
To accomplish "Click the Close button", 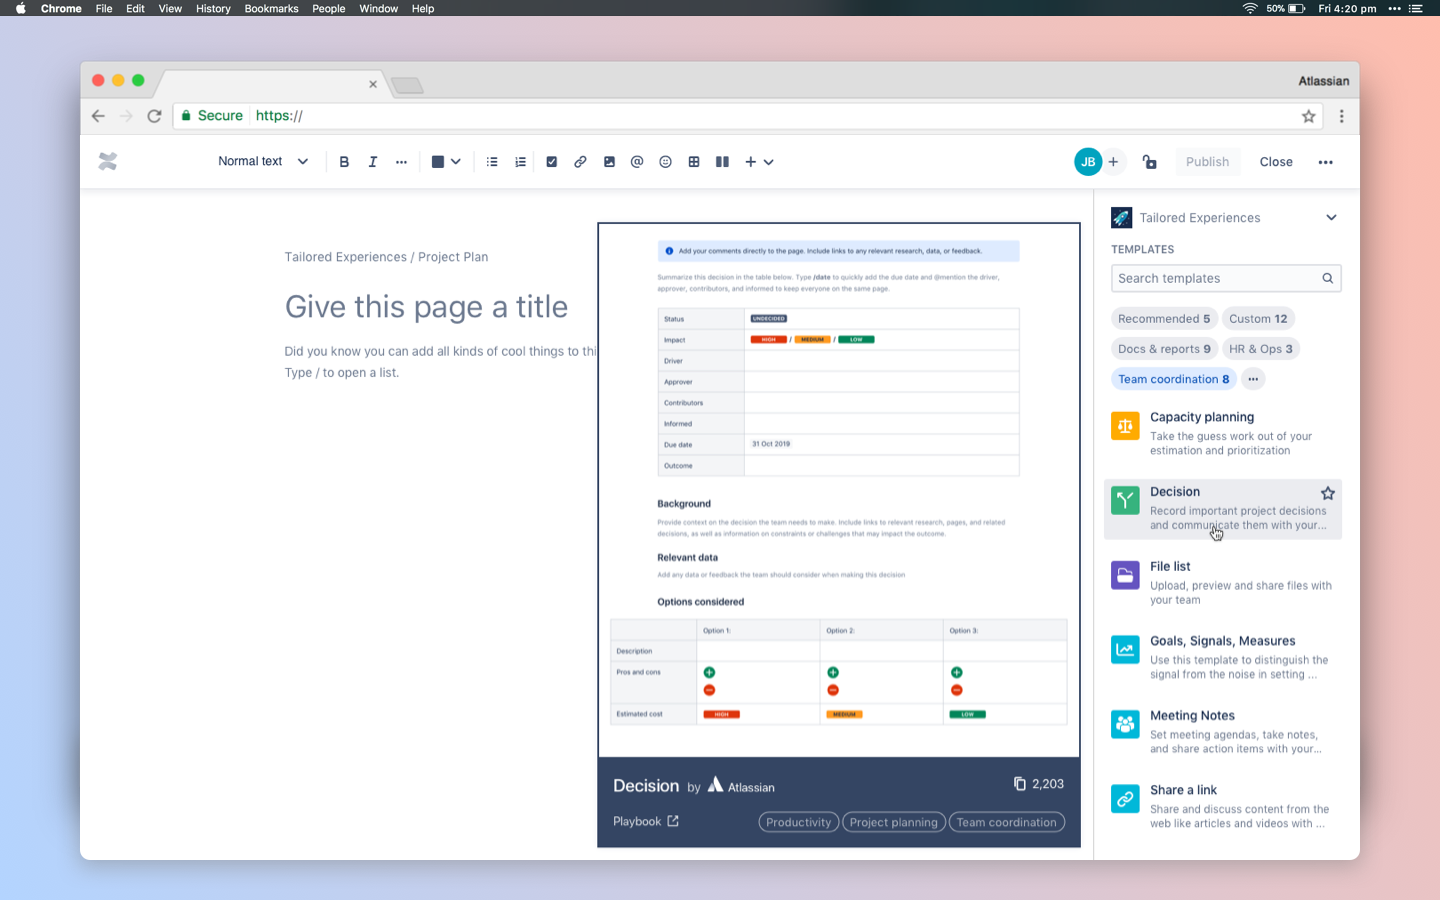I will (1276, 162).
